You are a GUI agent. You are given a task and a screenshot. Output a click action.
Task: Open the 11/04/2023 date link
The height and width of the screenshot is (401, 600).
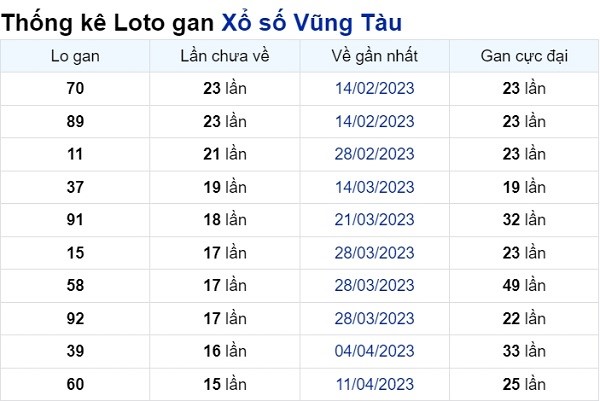375,385
